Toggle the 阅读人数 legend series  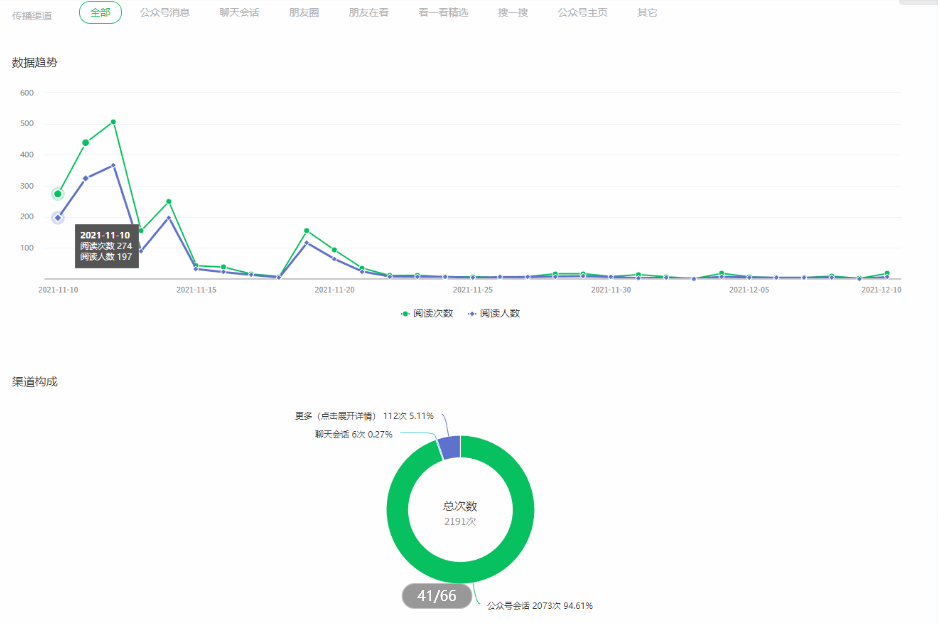click(493, 313)
